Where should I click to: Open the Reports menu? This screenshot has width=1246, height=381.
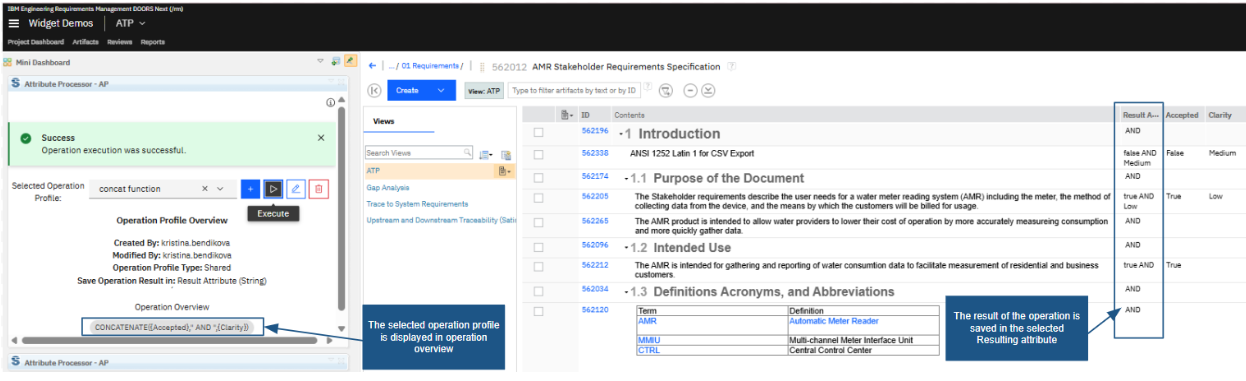(153, 42)
